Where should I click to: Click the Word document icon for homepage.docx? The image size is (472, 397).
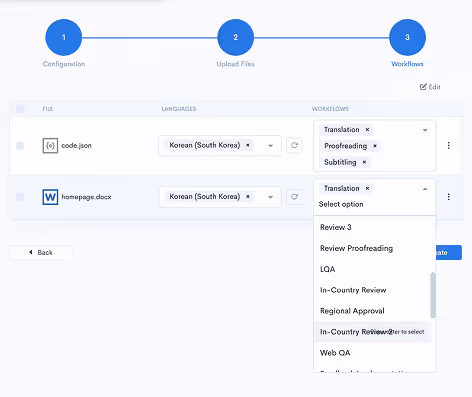[50, 197]
